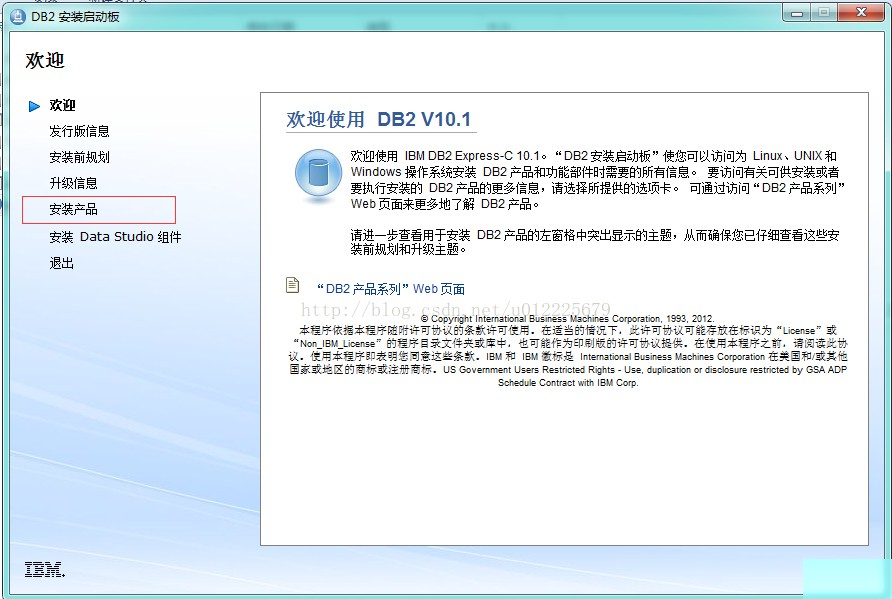The height and width of the screenshot is (599, 892).
Task: Open the "DB2 产品系列" Web 页面 link
Action: 391,289
